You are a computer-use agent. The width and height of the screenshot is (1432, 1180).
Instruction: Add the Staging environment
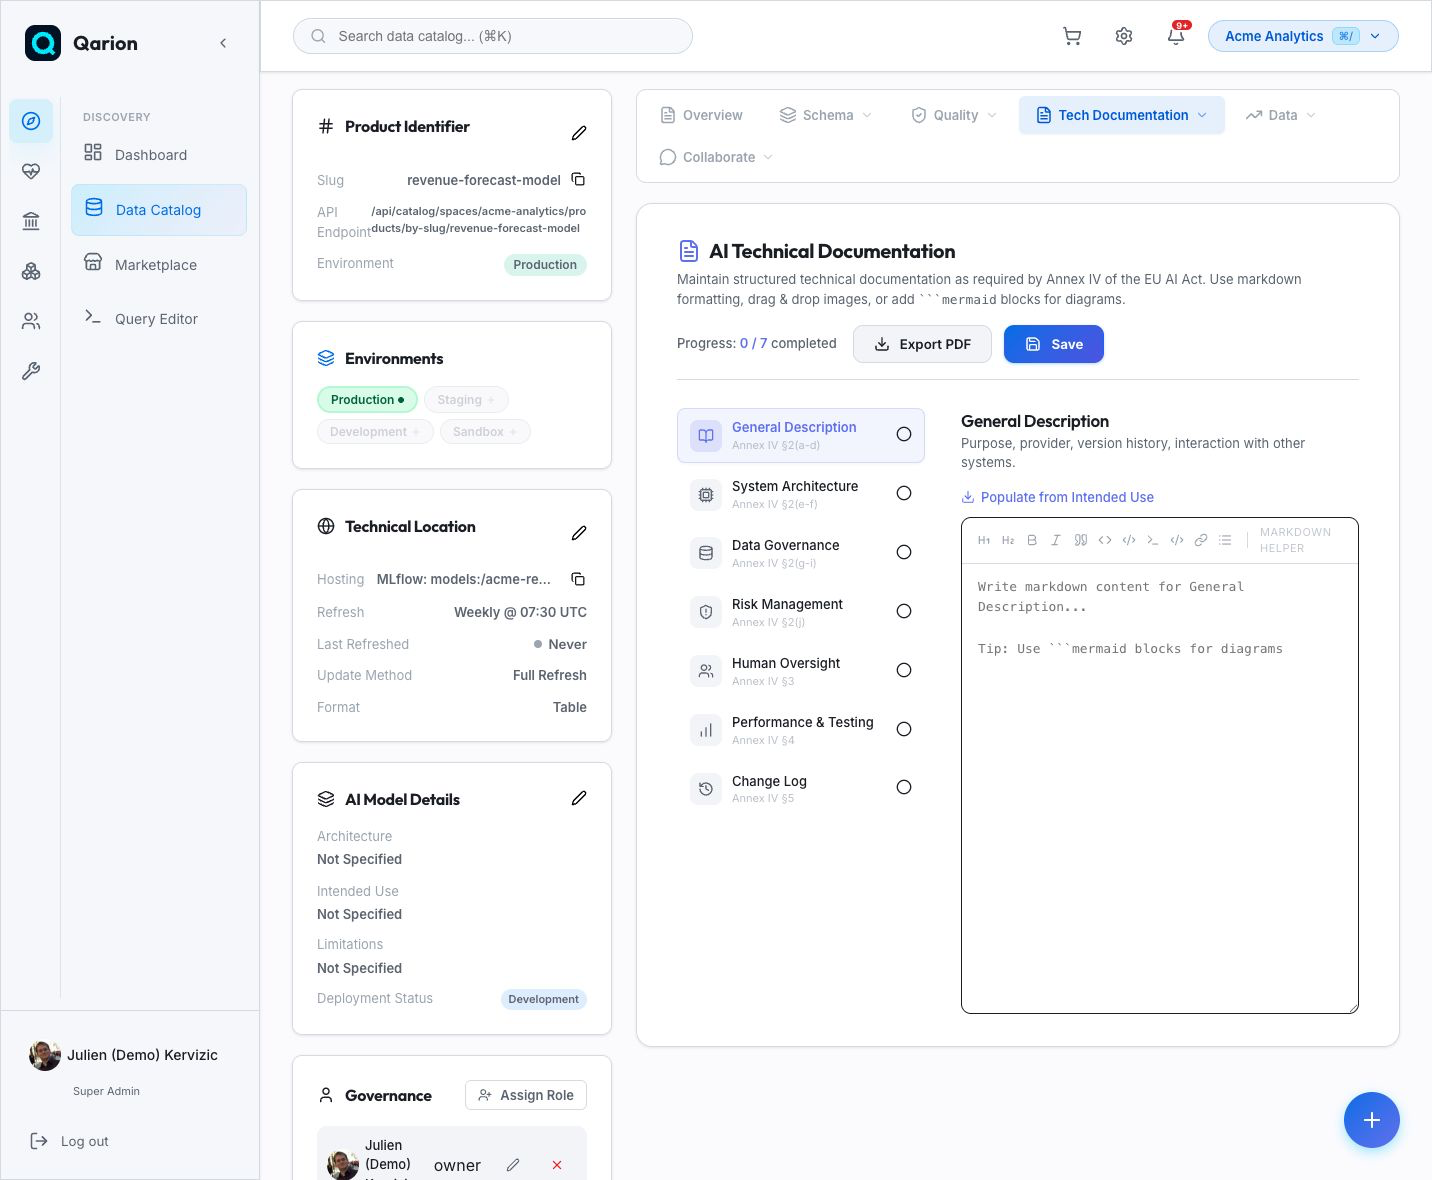[x=466, y=400]
